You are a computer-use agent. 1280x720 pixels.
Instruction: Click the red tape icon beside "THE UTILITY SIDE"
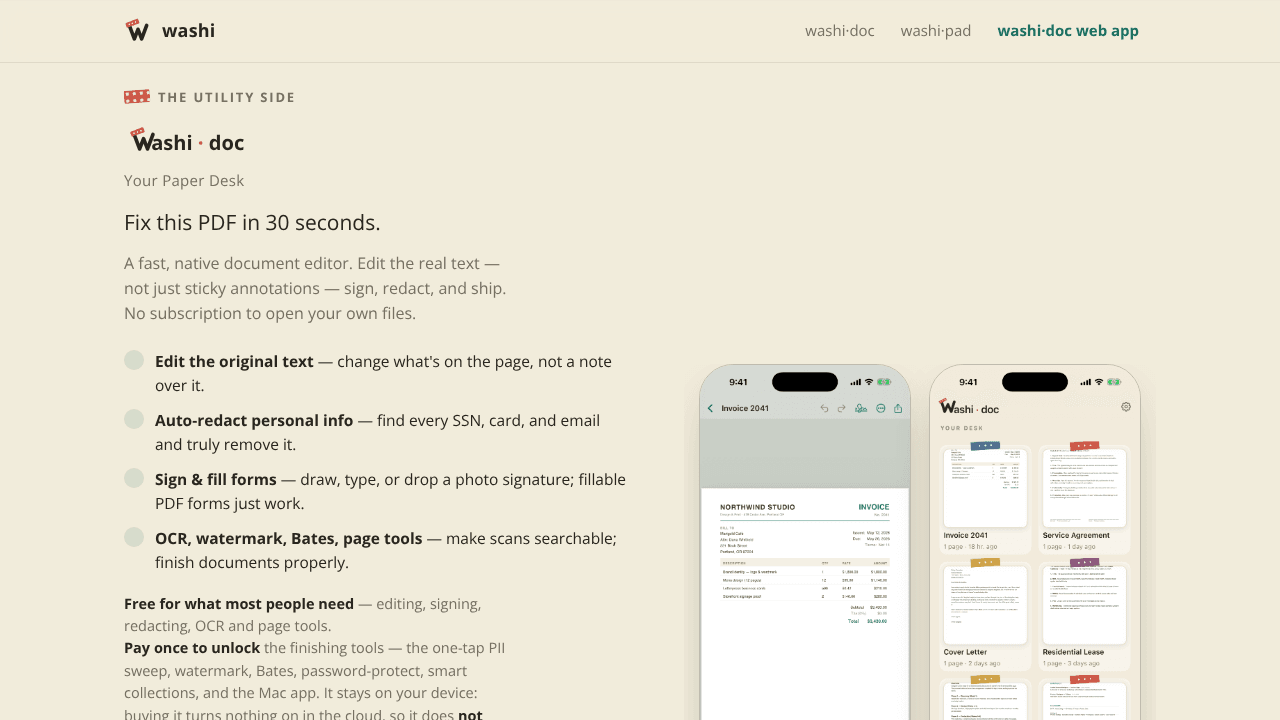point(137,96)
